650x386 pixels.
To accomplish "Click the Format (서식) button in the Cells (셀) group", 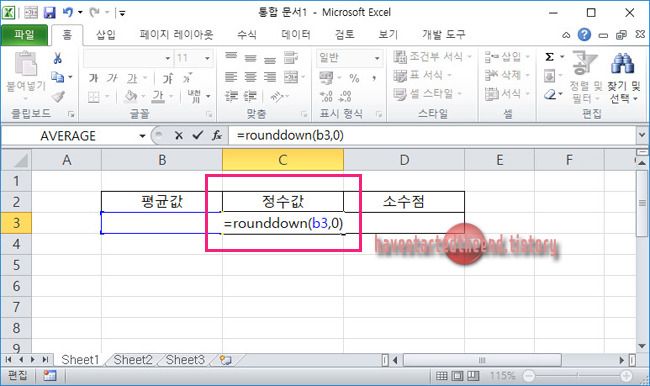I will pos(507,94).
